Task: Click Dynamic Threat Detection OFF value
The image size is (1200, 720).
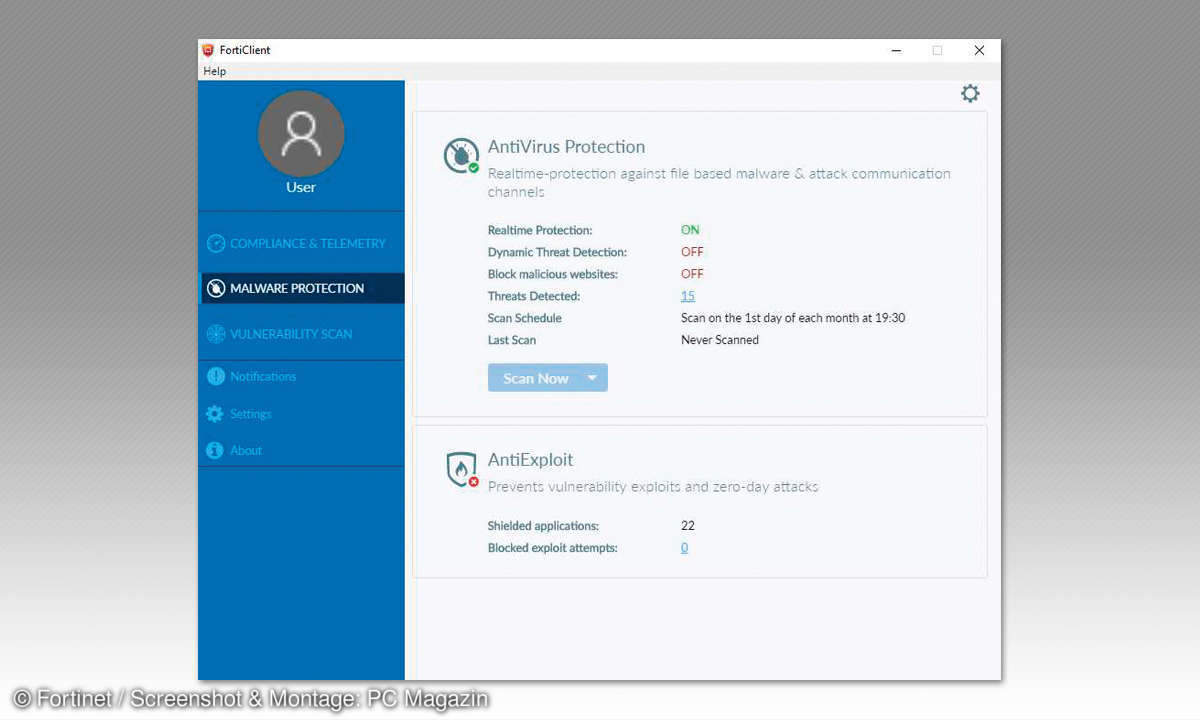Action: [x=692, y=252]
